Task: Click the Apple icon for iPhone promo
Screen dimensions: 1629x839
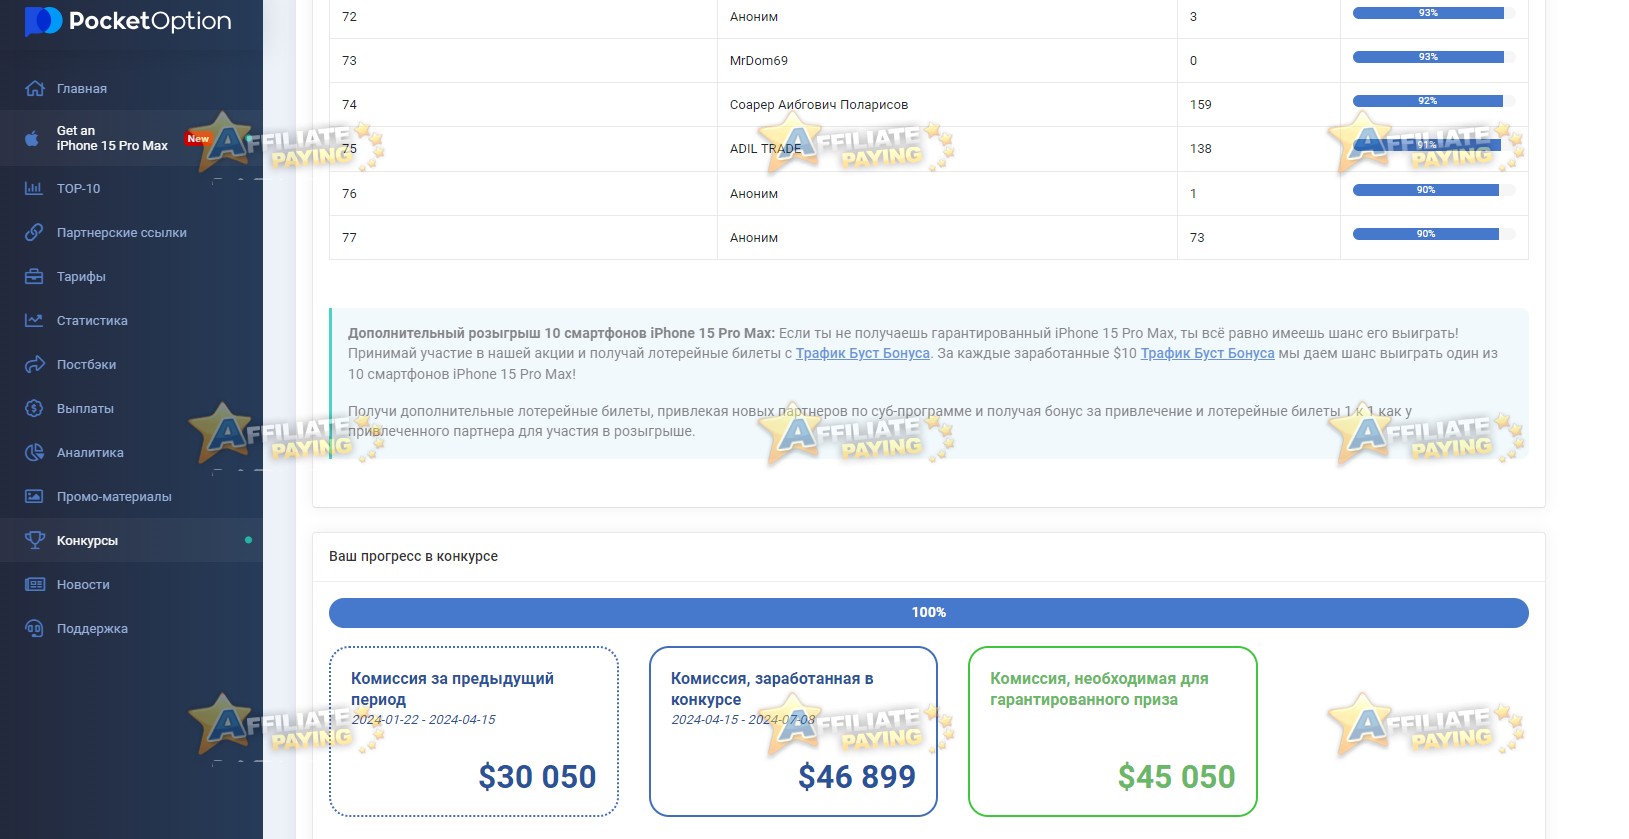Action: click(33, 138)
